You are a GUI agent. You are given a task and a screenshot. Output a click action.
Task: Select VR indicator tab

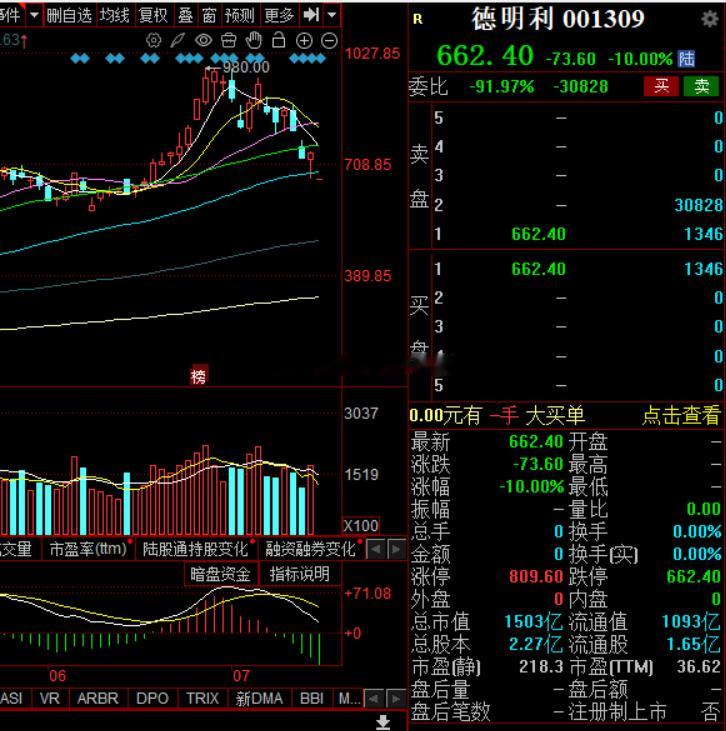pos(49,698)
